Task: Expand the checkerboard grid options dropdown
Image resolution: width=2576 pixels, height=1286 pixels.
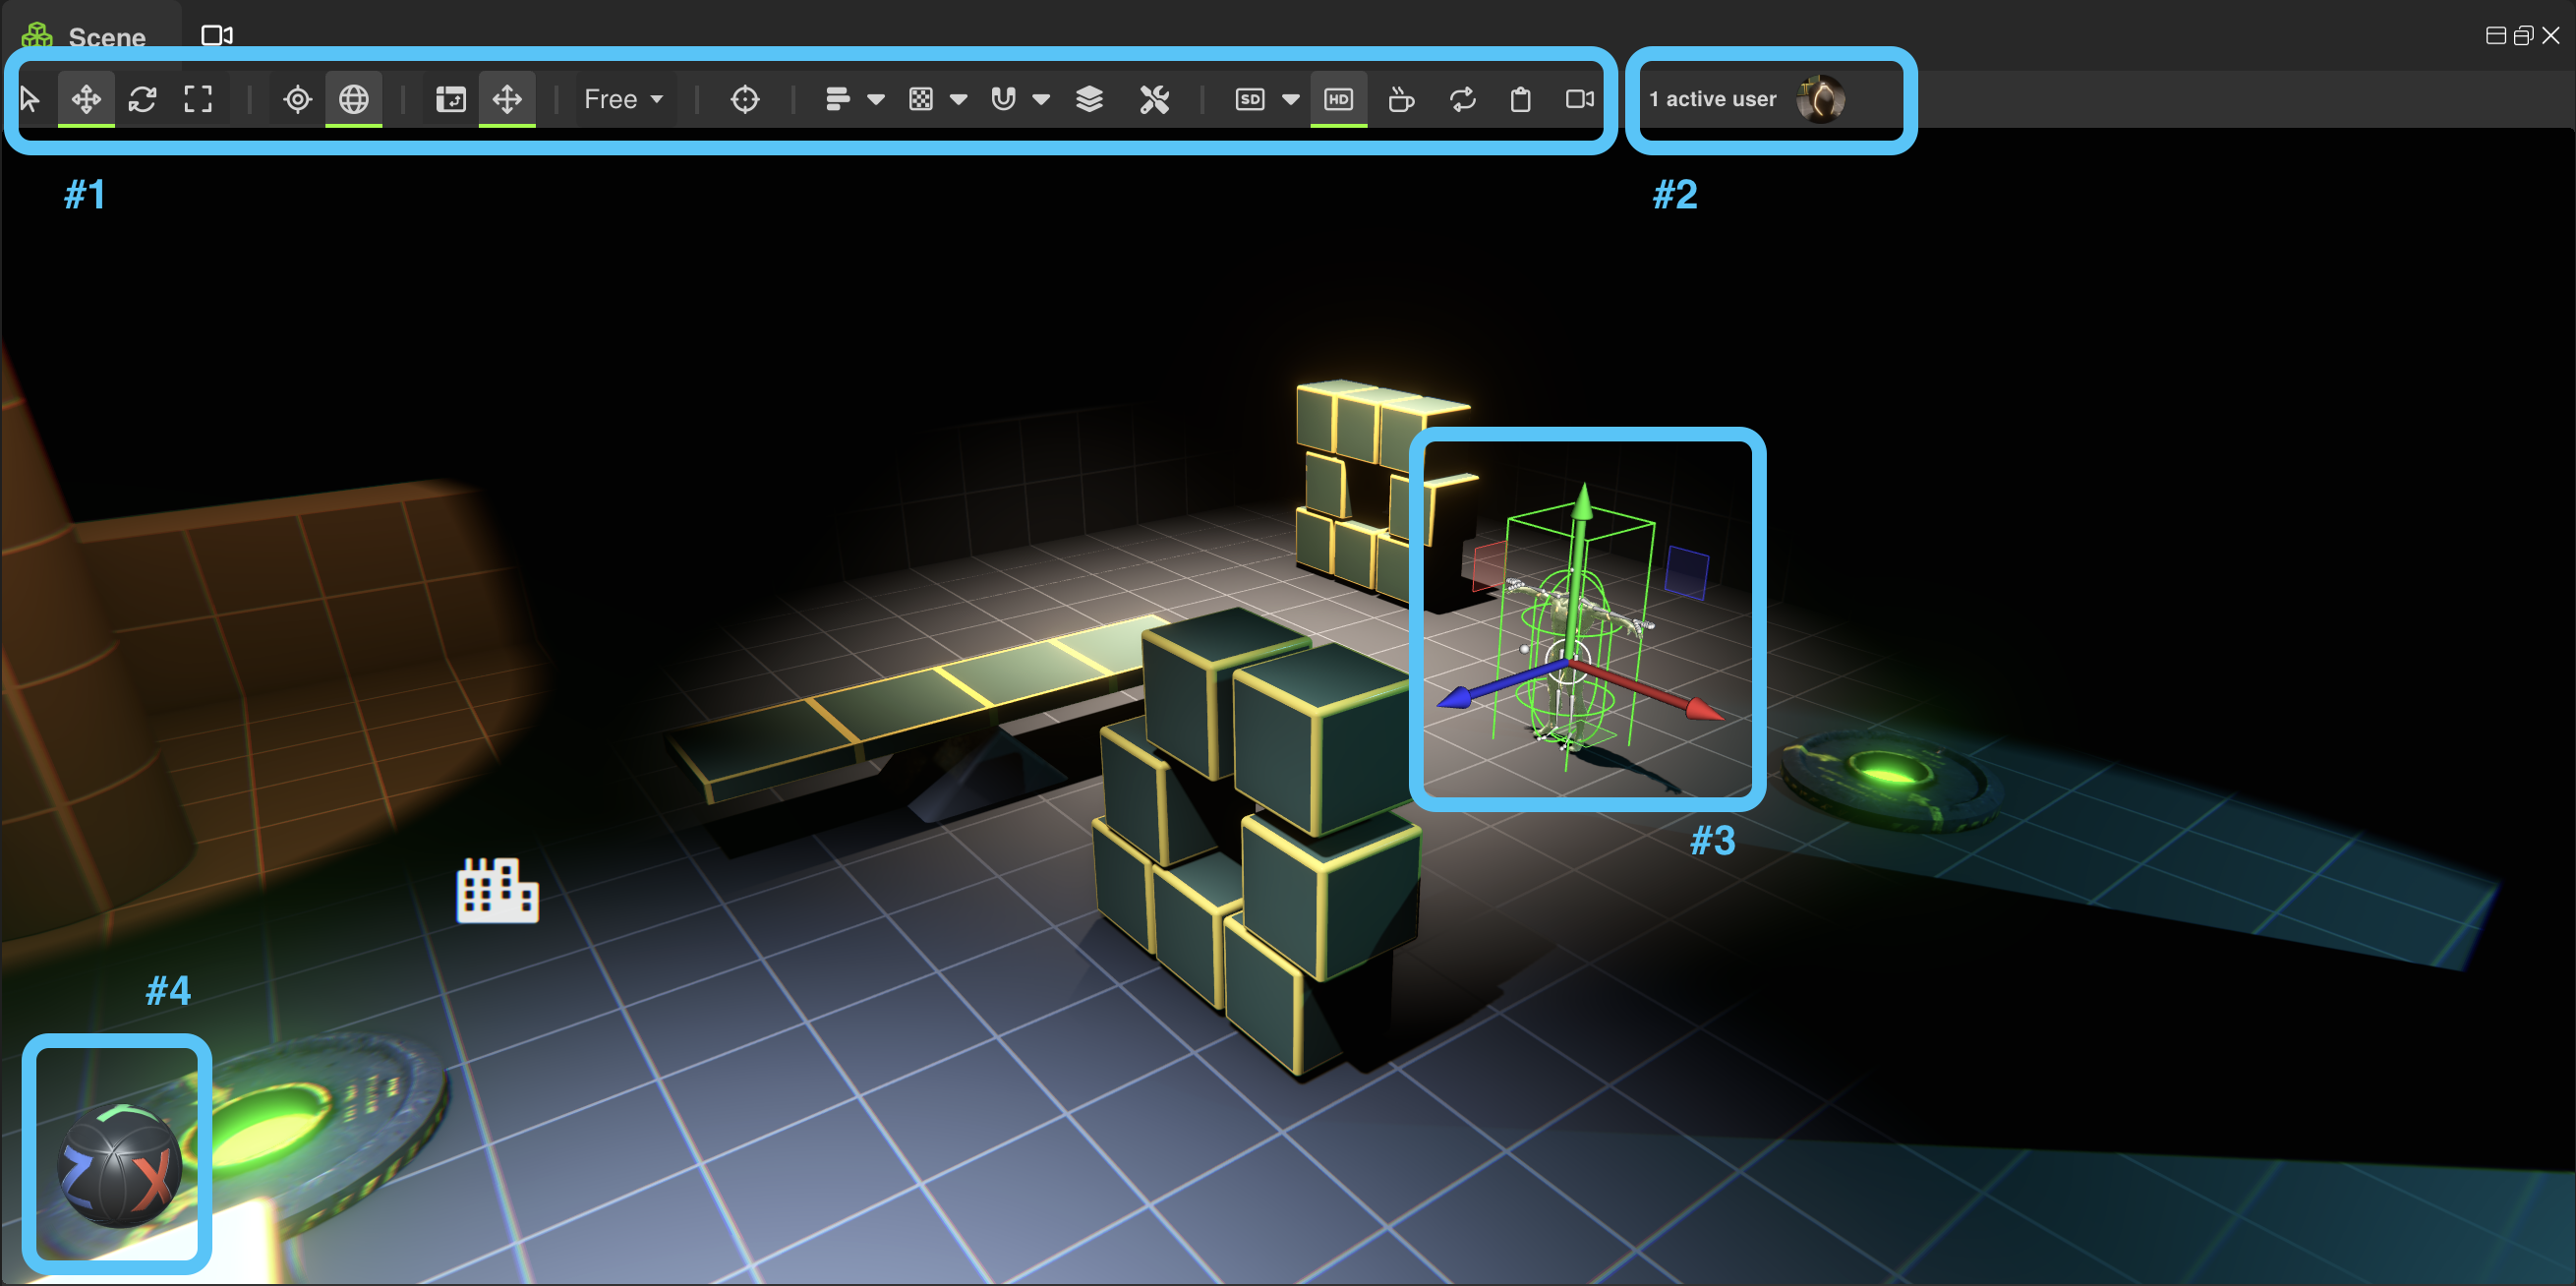Action: pyautogui.click(x=959, y=99)
